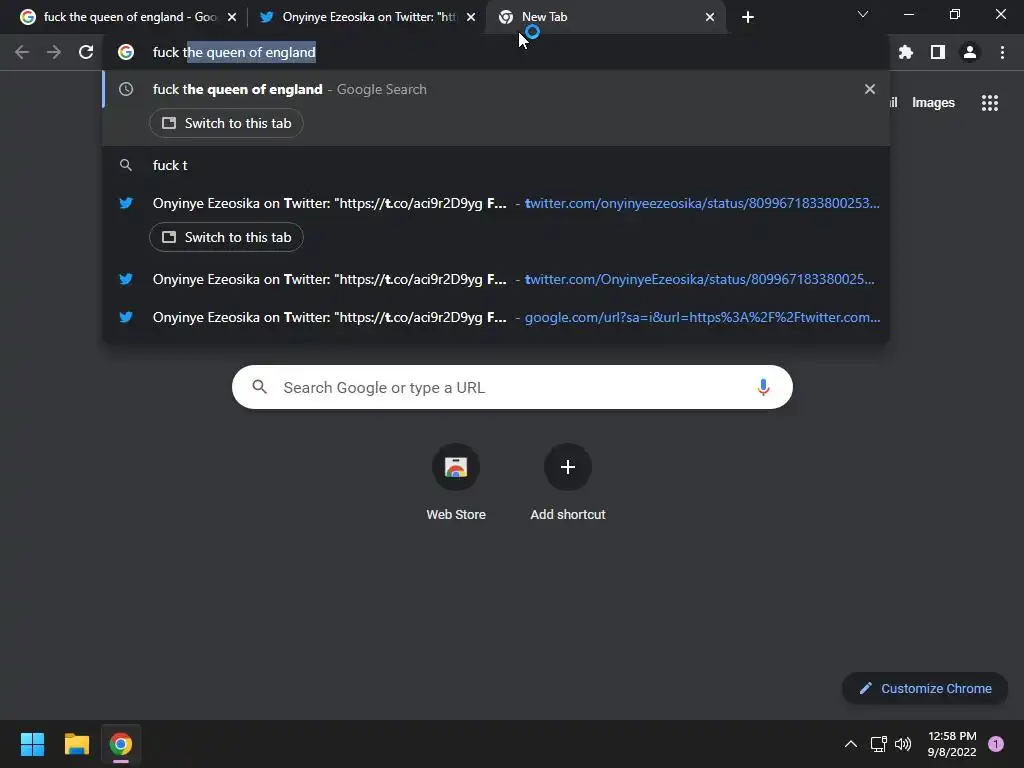Image resolution: width=1024 pixels, height=768 pixels.
Task: Open the Google apps grid
Action: [989, 103]
